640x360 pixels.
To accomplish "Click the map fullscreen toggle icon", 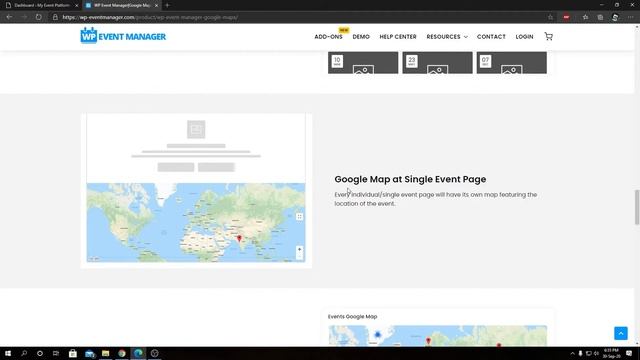I will coord(299,217).
